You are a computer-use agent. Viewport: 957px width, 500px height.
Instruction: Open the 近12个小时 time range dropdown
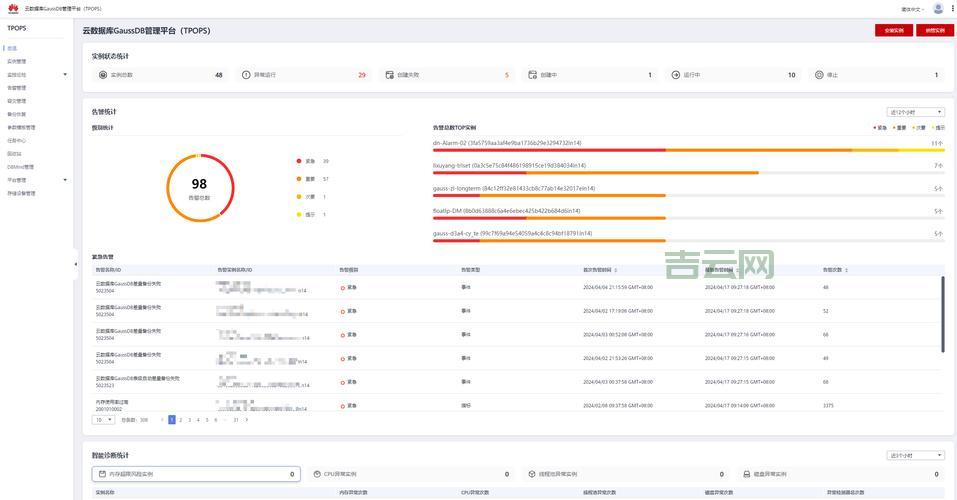(915, 112)
